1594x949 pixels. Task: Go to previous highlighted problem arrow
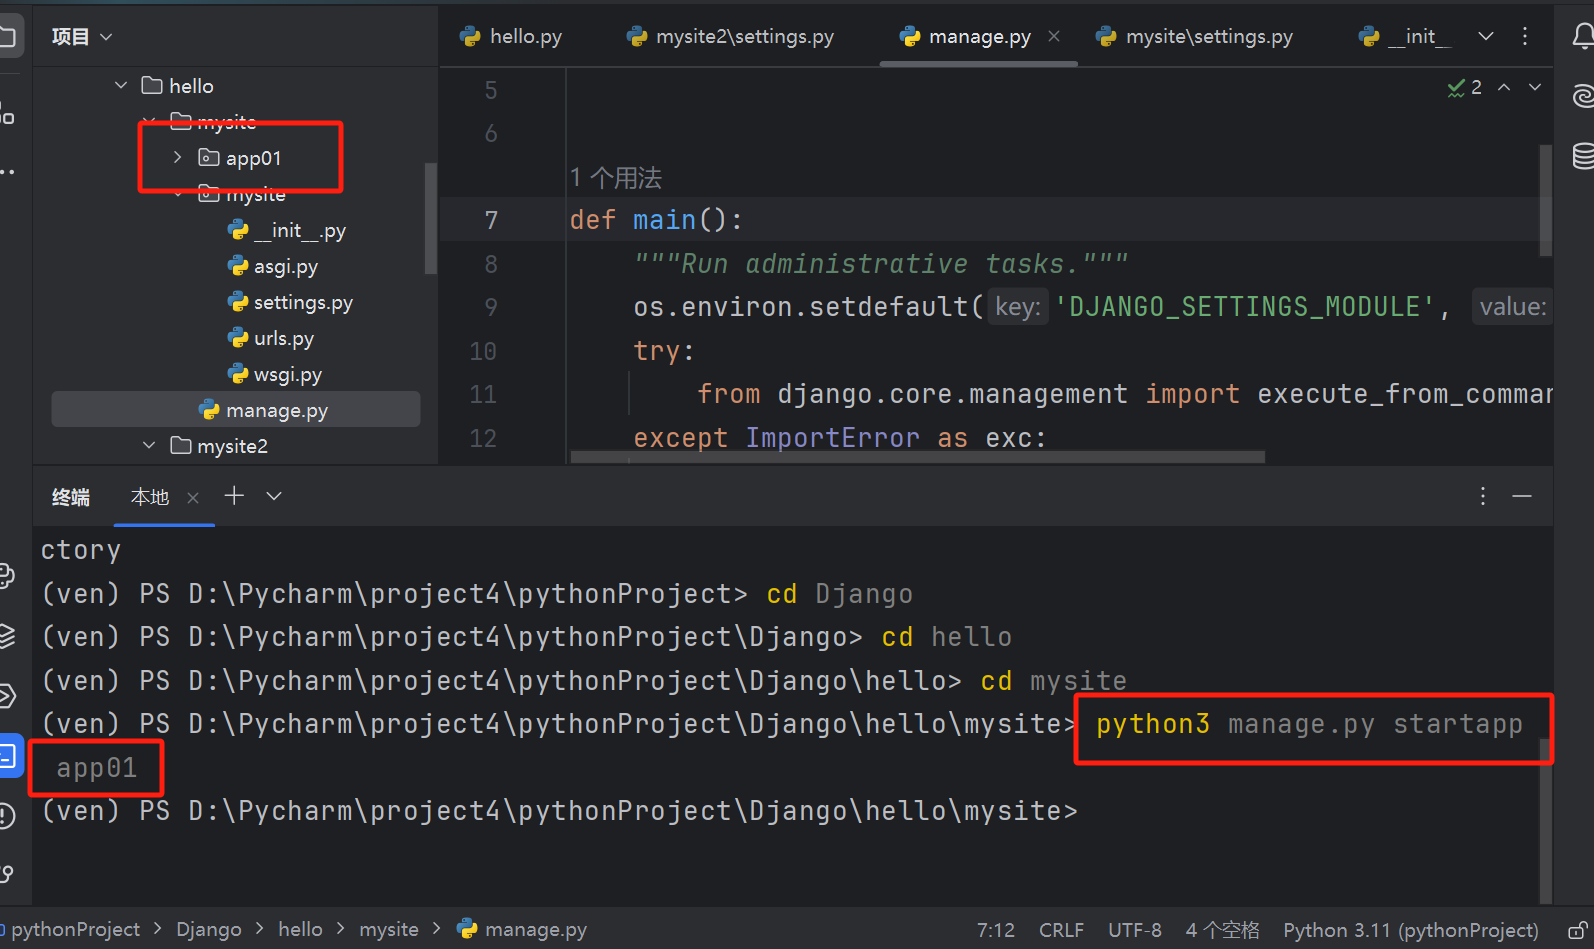1504,88
